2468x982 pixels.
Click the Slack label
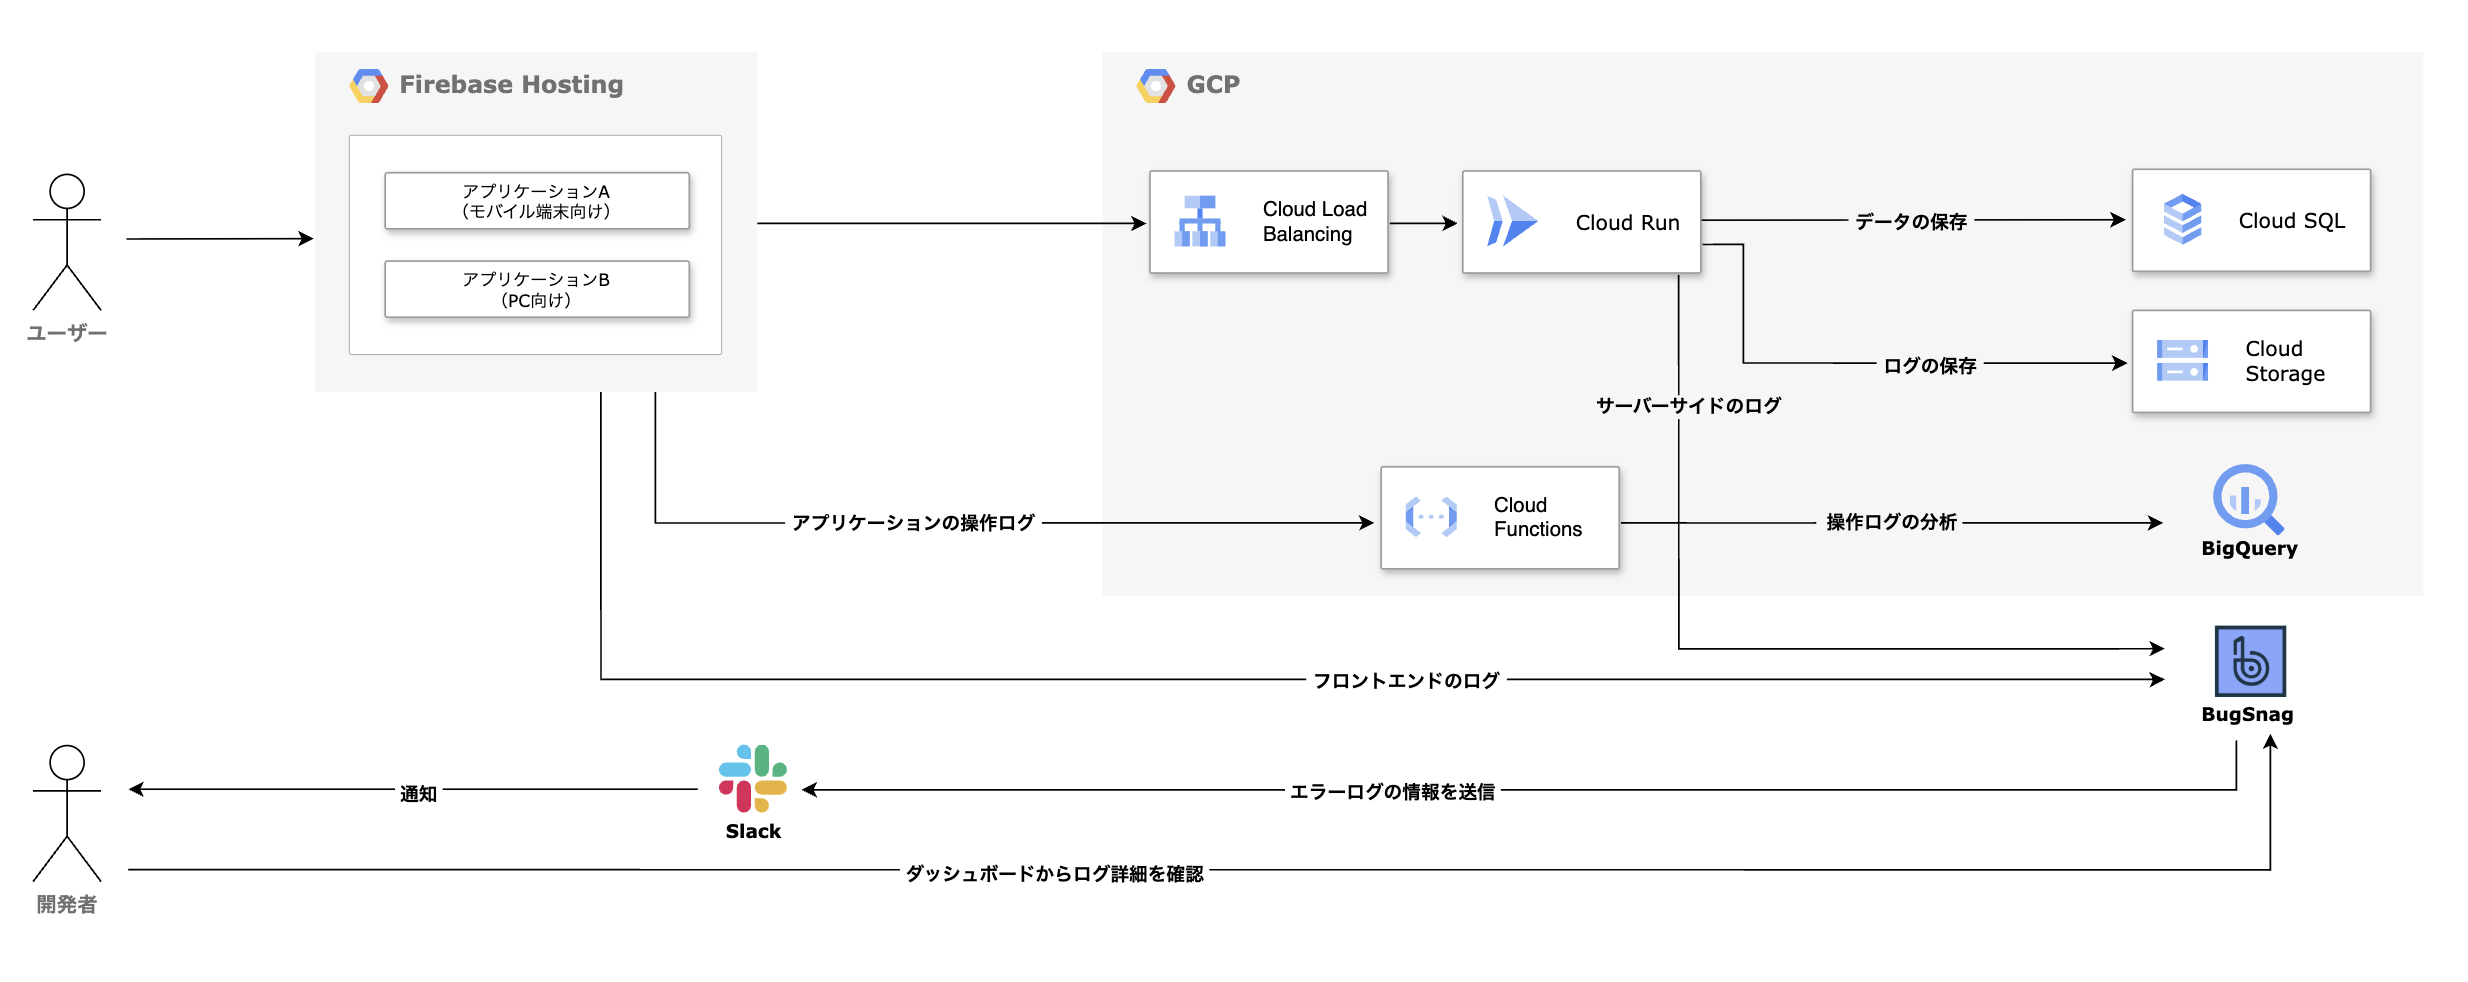point(753,831)
